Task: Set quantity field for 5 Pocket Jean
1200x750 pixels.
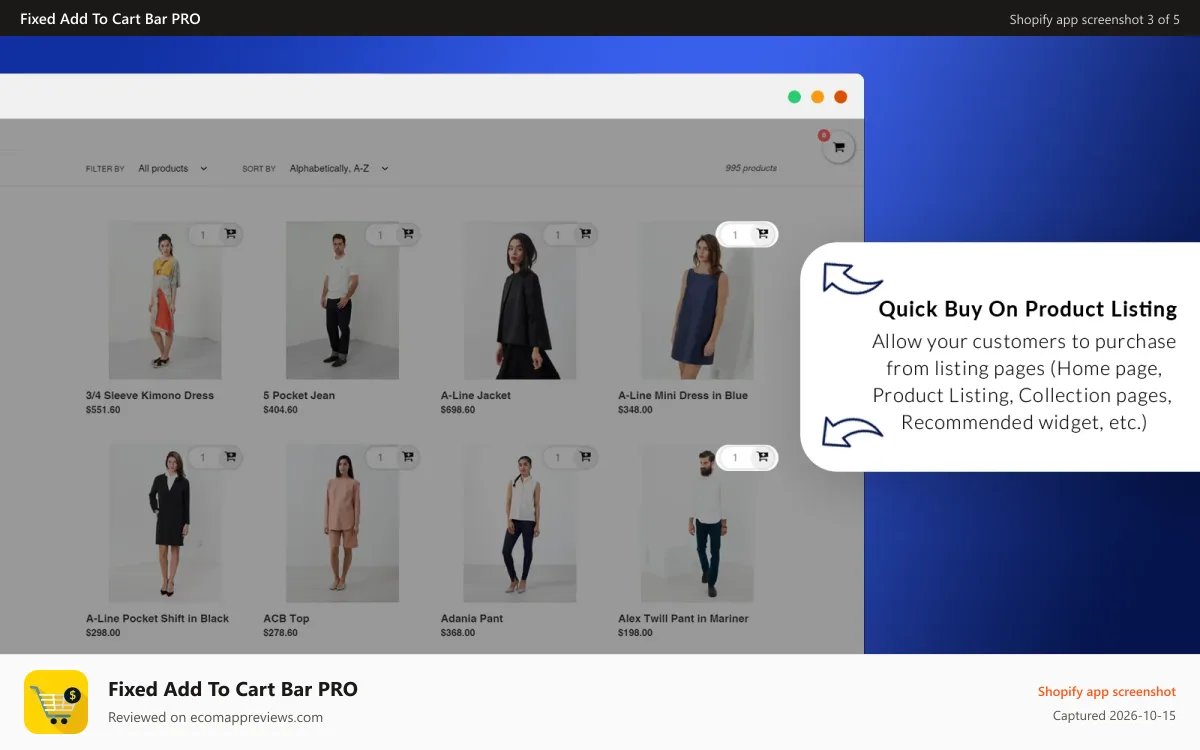Action: (381, 235)
